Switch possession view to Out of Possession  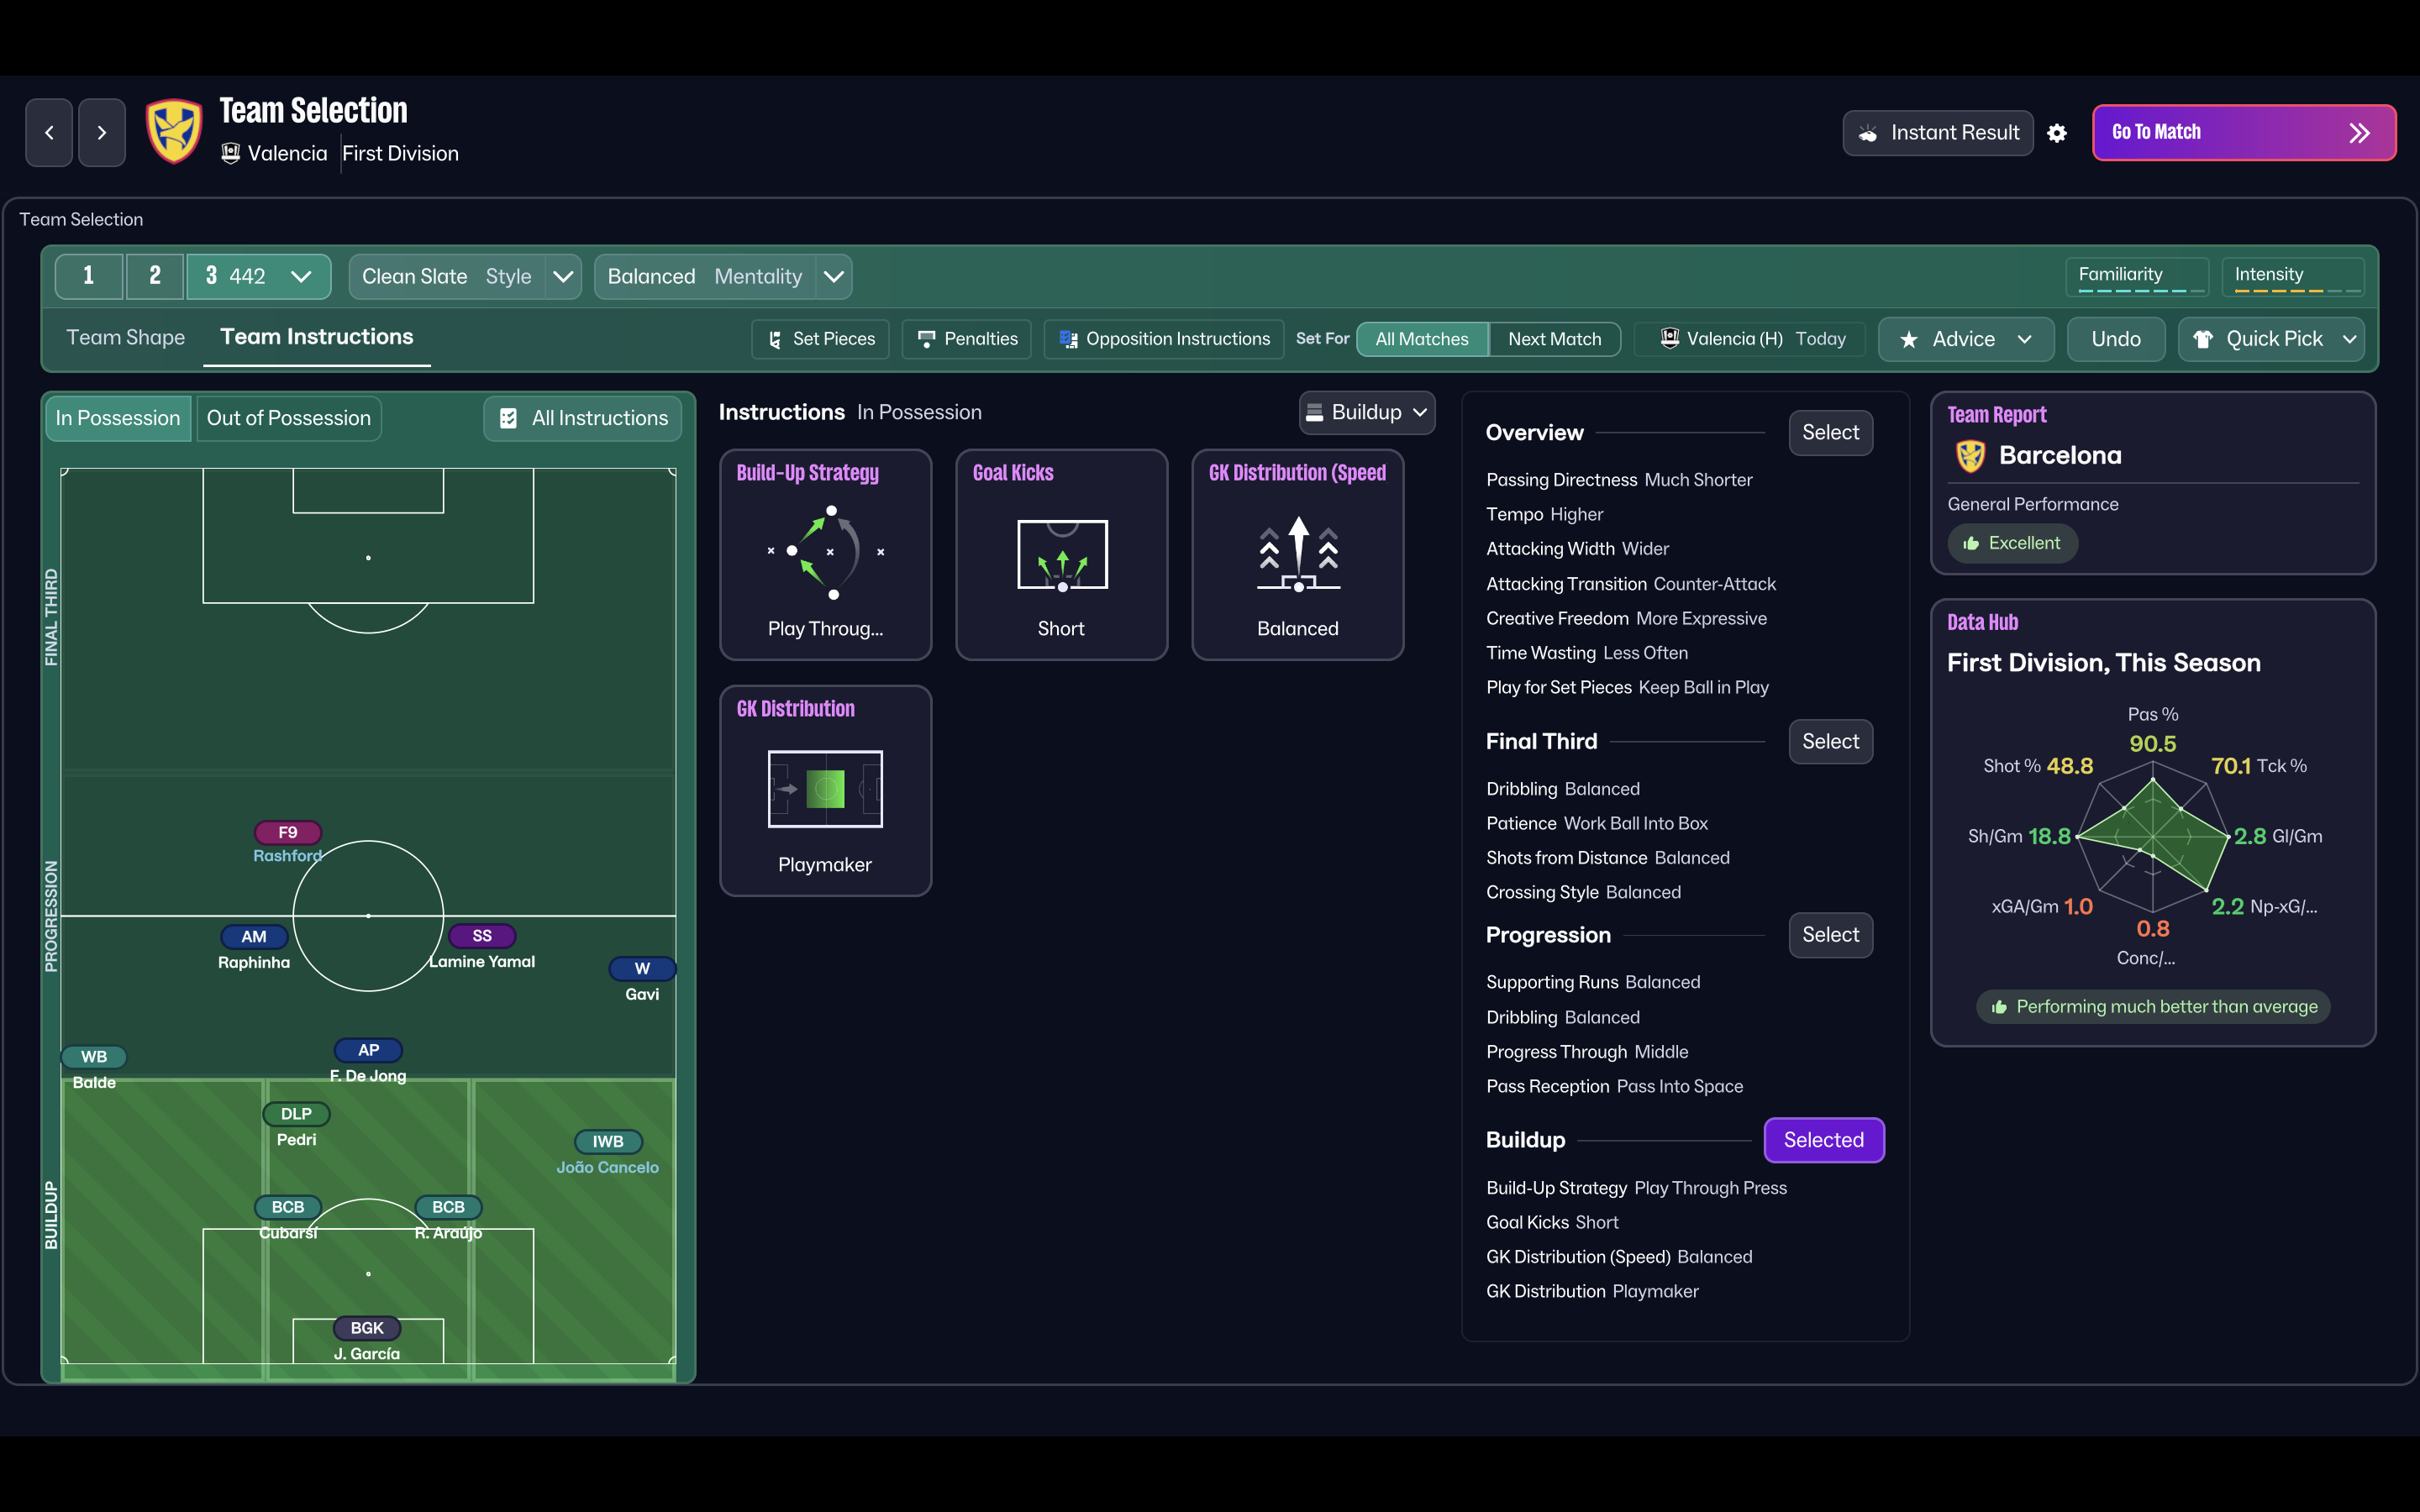(288, 418)
